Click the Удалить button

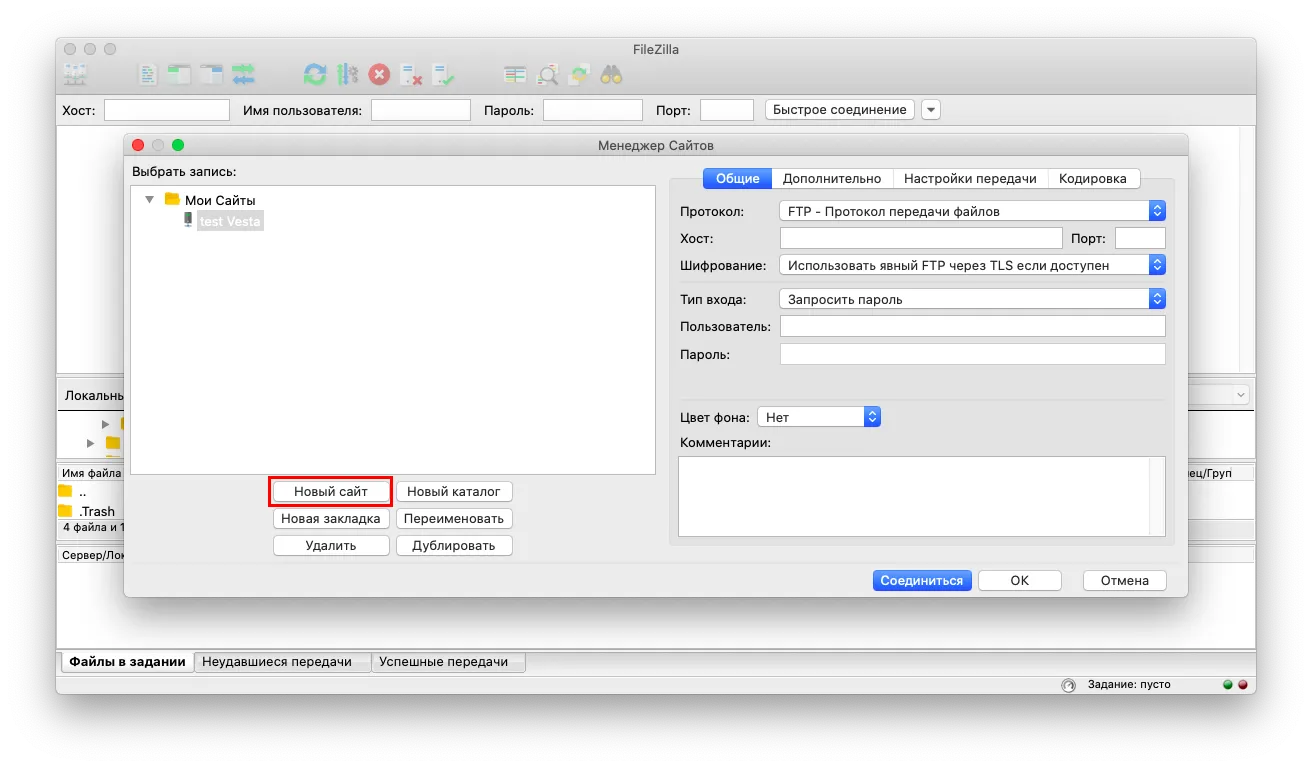pos(331,546)
